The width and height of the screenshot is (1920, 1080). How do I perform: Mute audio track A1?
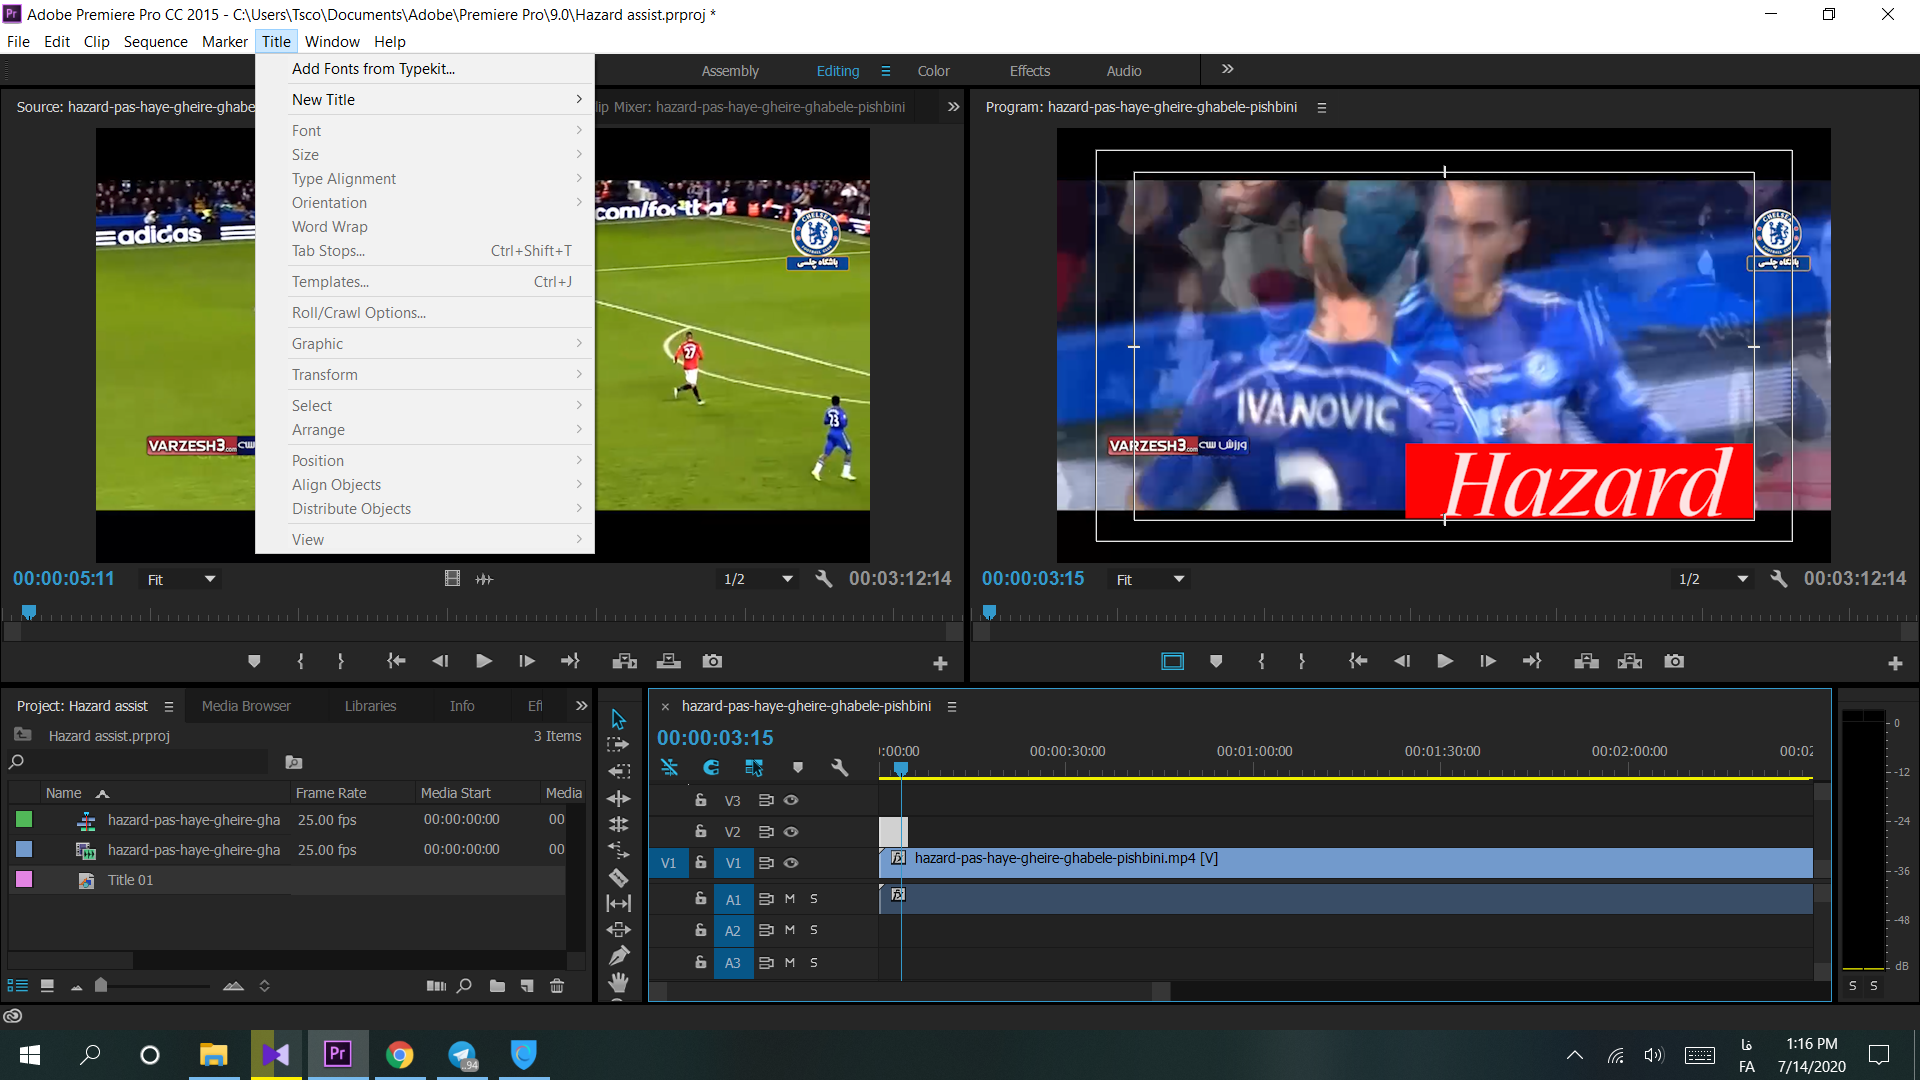pyautogui.click(x=790, y=899)
